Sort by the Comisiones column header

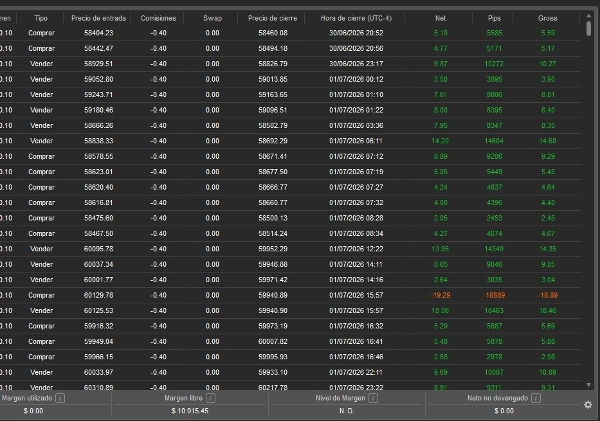[158, 18]
